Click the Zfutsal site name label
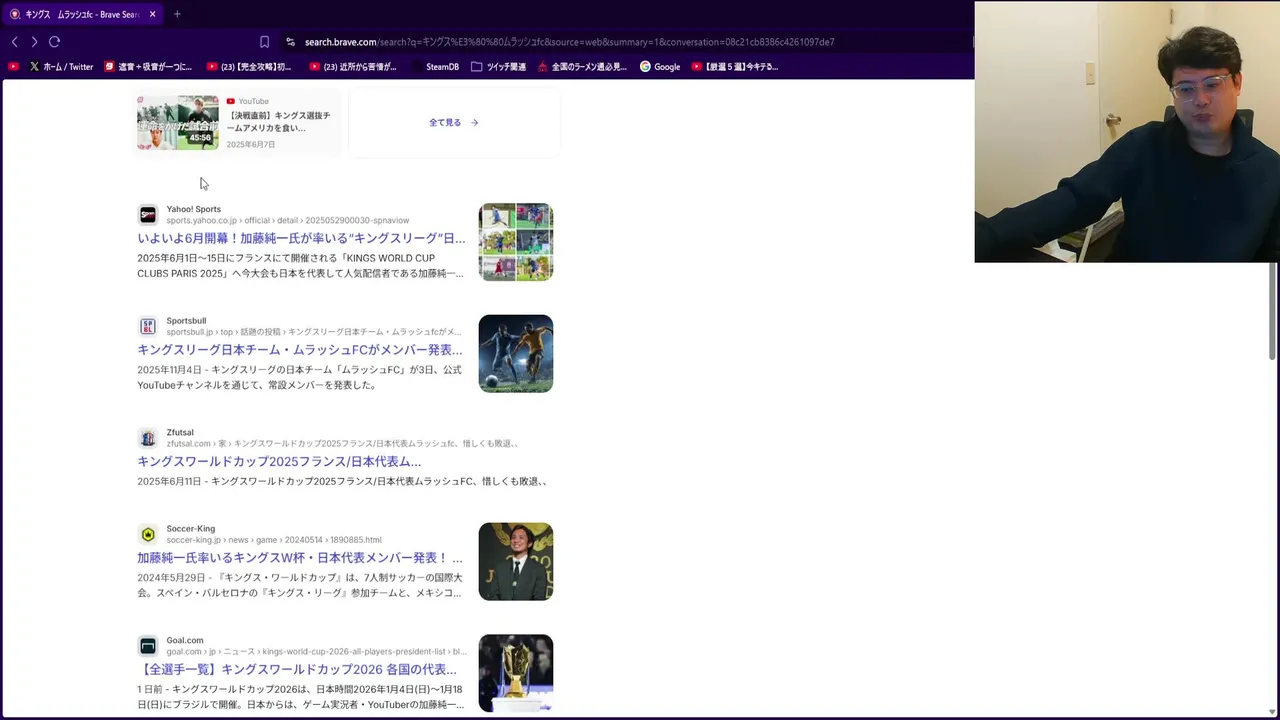The width and height of the screenshot is (1280, 720). 180,433
